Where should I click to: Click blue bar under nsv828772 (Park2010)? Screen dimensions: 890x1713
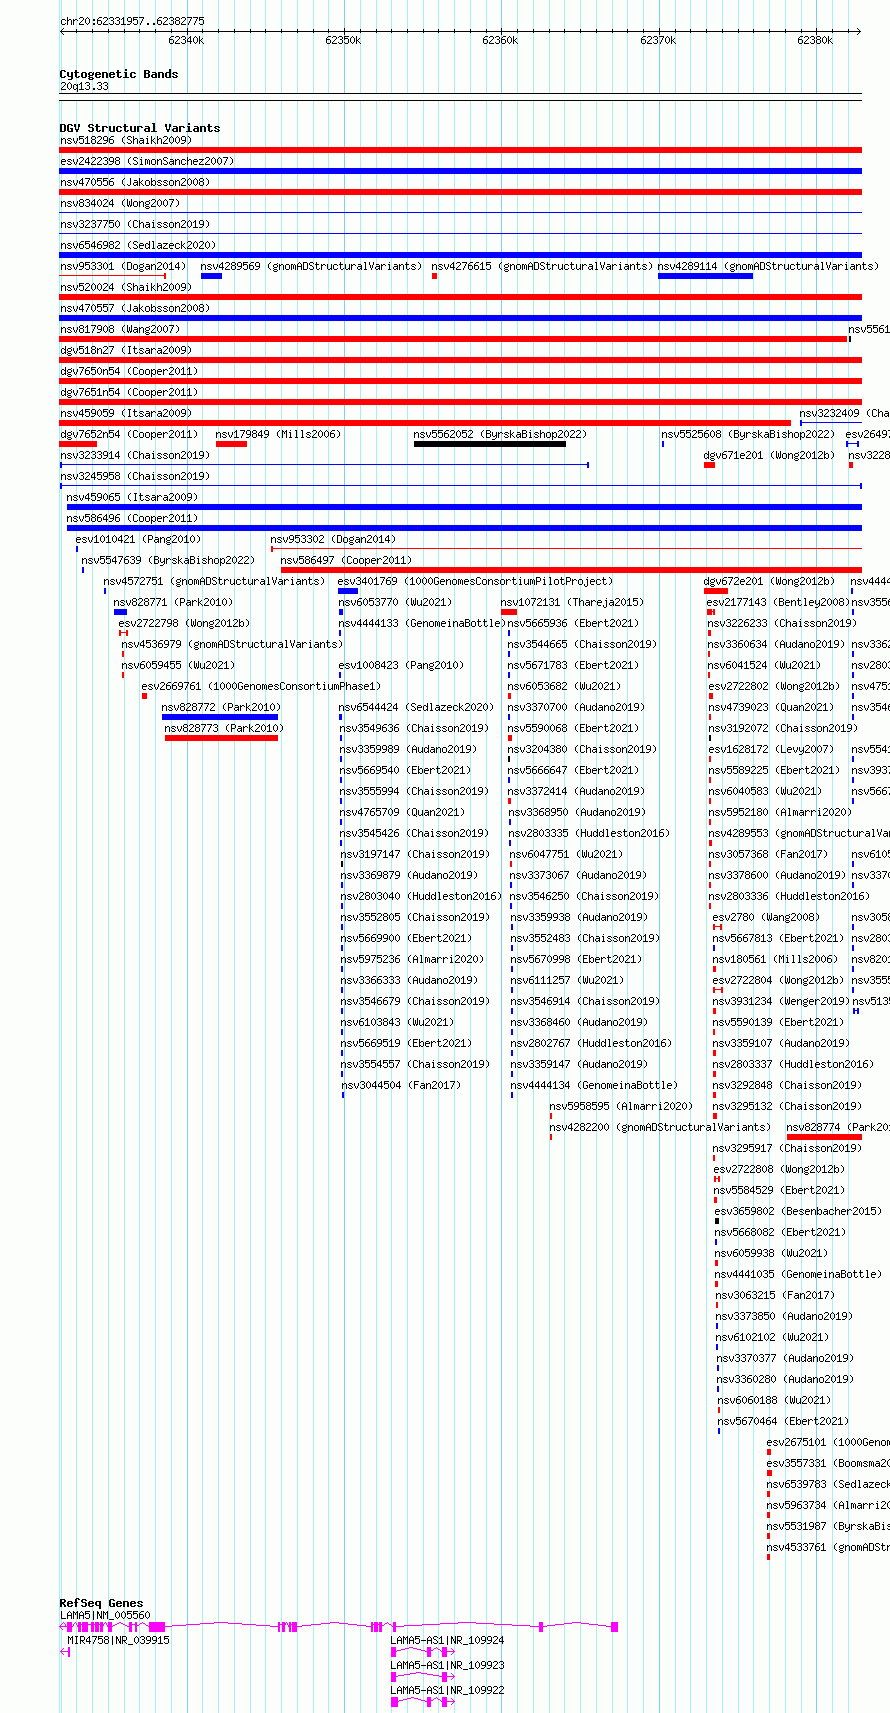point(220,717)
